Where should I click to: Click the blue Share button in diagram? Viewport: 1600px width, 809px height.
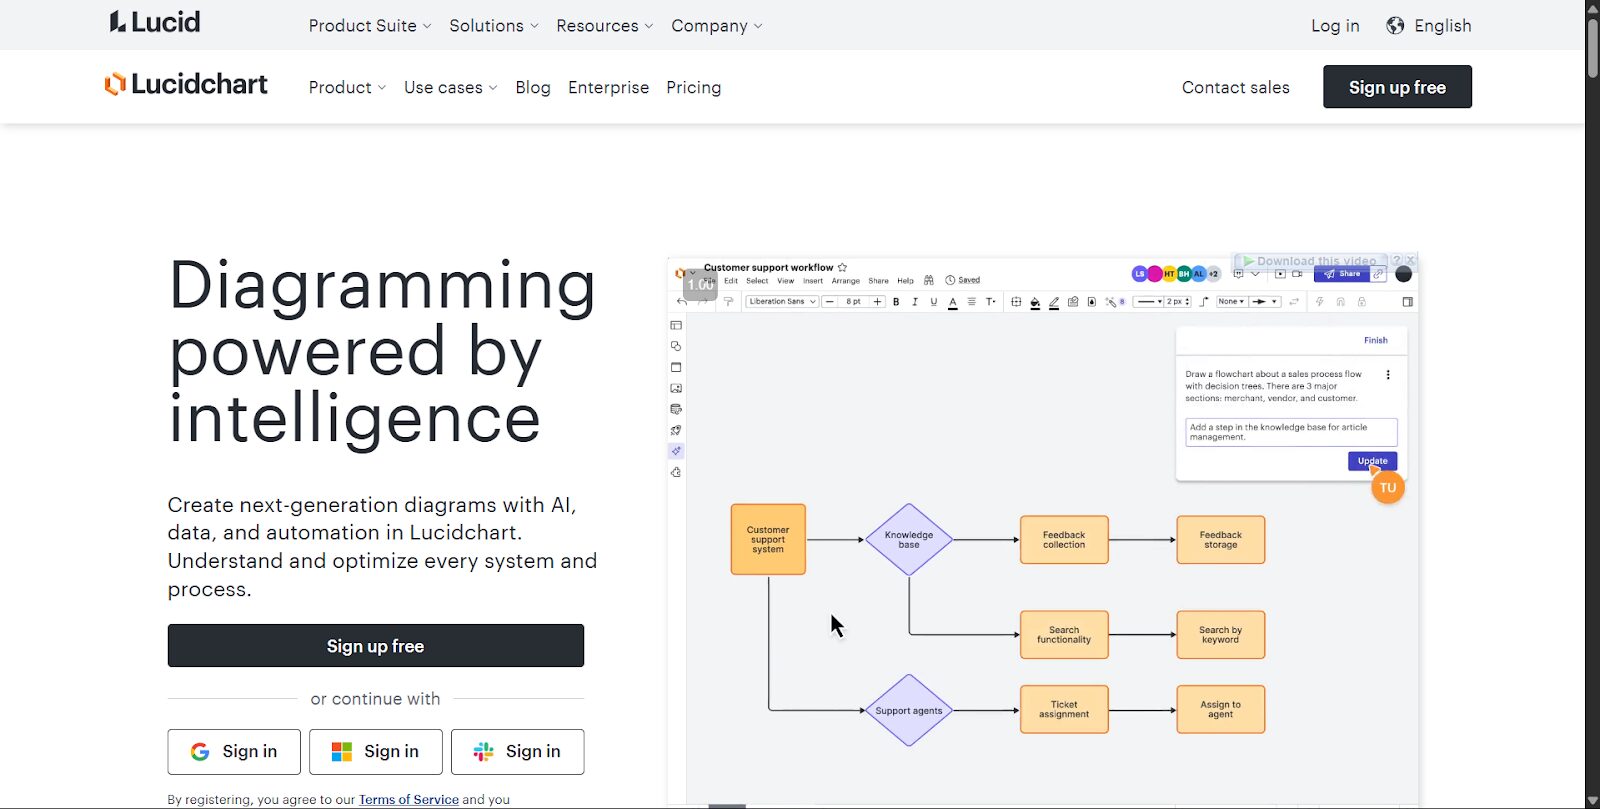click(x=1342, y=274)
